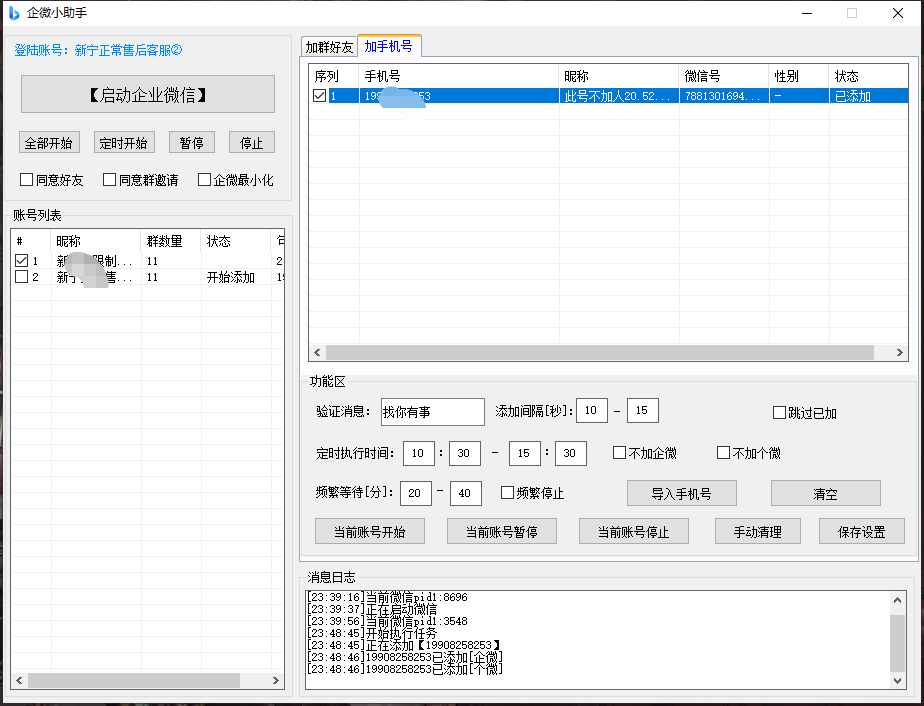
Task: Click inside the 验证消息 input field
Action: tap(432, 411)
